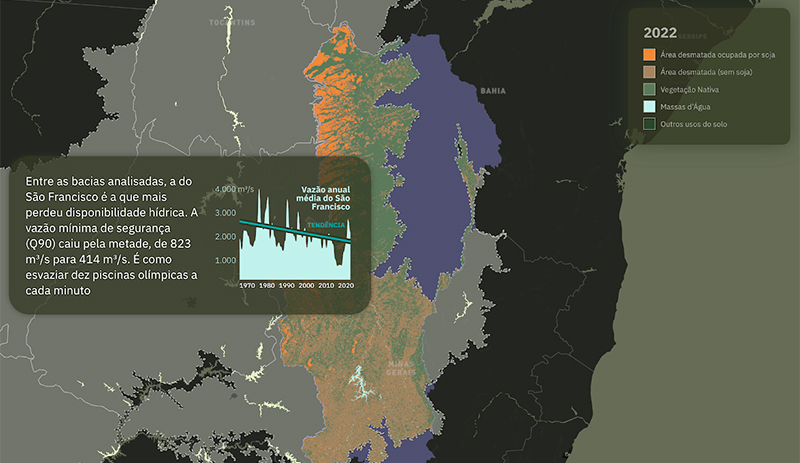Viewport: 800px width, 463px height.
Task: Click the orange soy deforestation legend swatch
Action: [649, 54]
